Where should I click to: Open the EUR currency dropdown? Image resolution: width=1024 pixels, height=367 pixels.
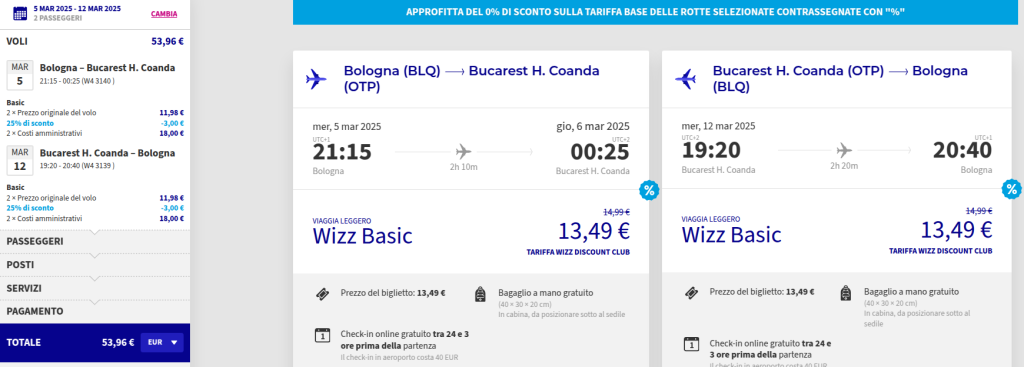(163, 342)
